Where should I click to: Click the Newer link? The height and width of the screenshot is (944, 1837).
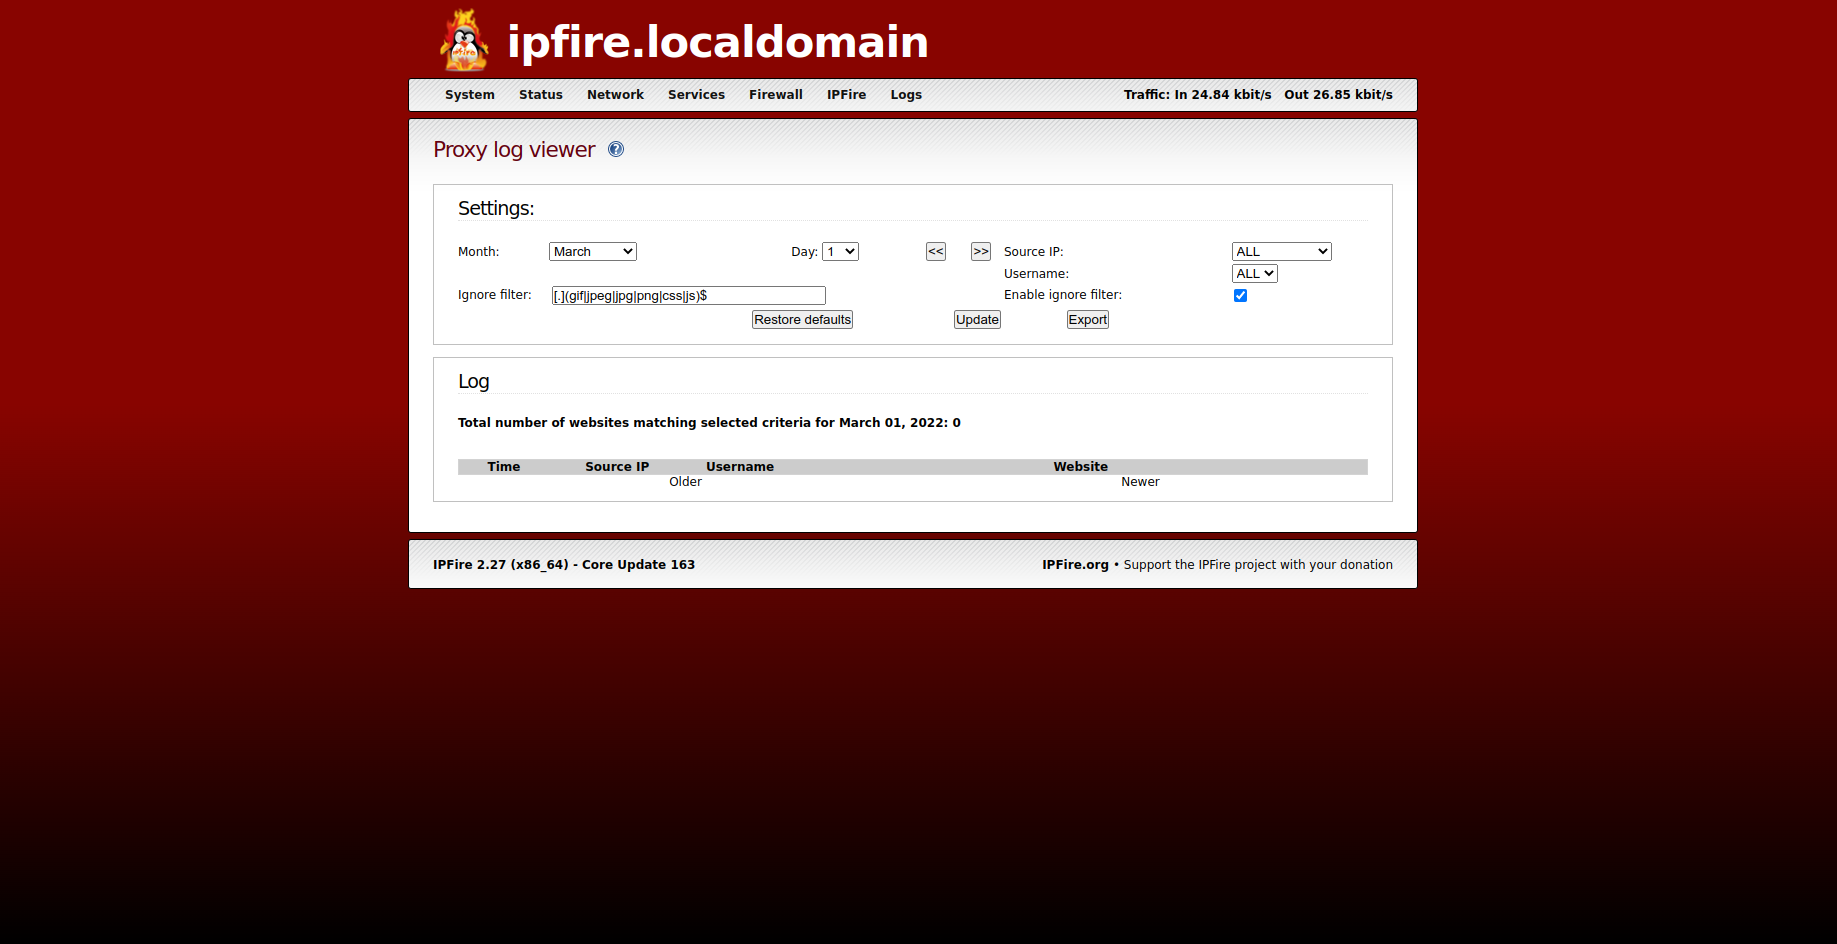click(1140, 482)
